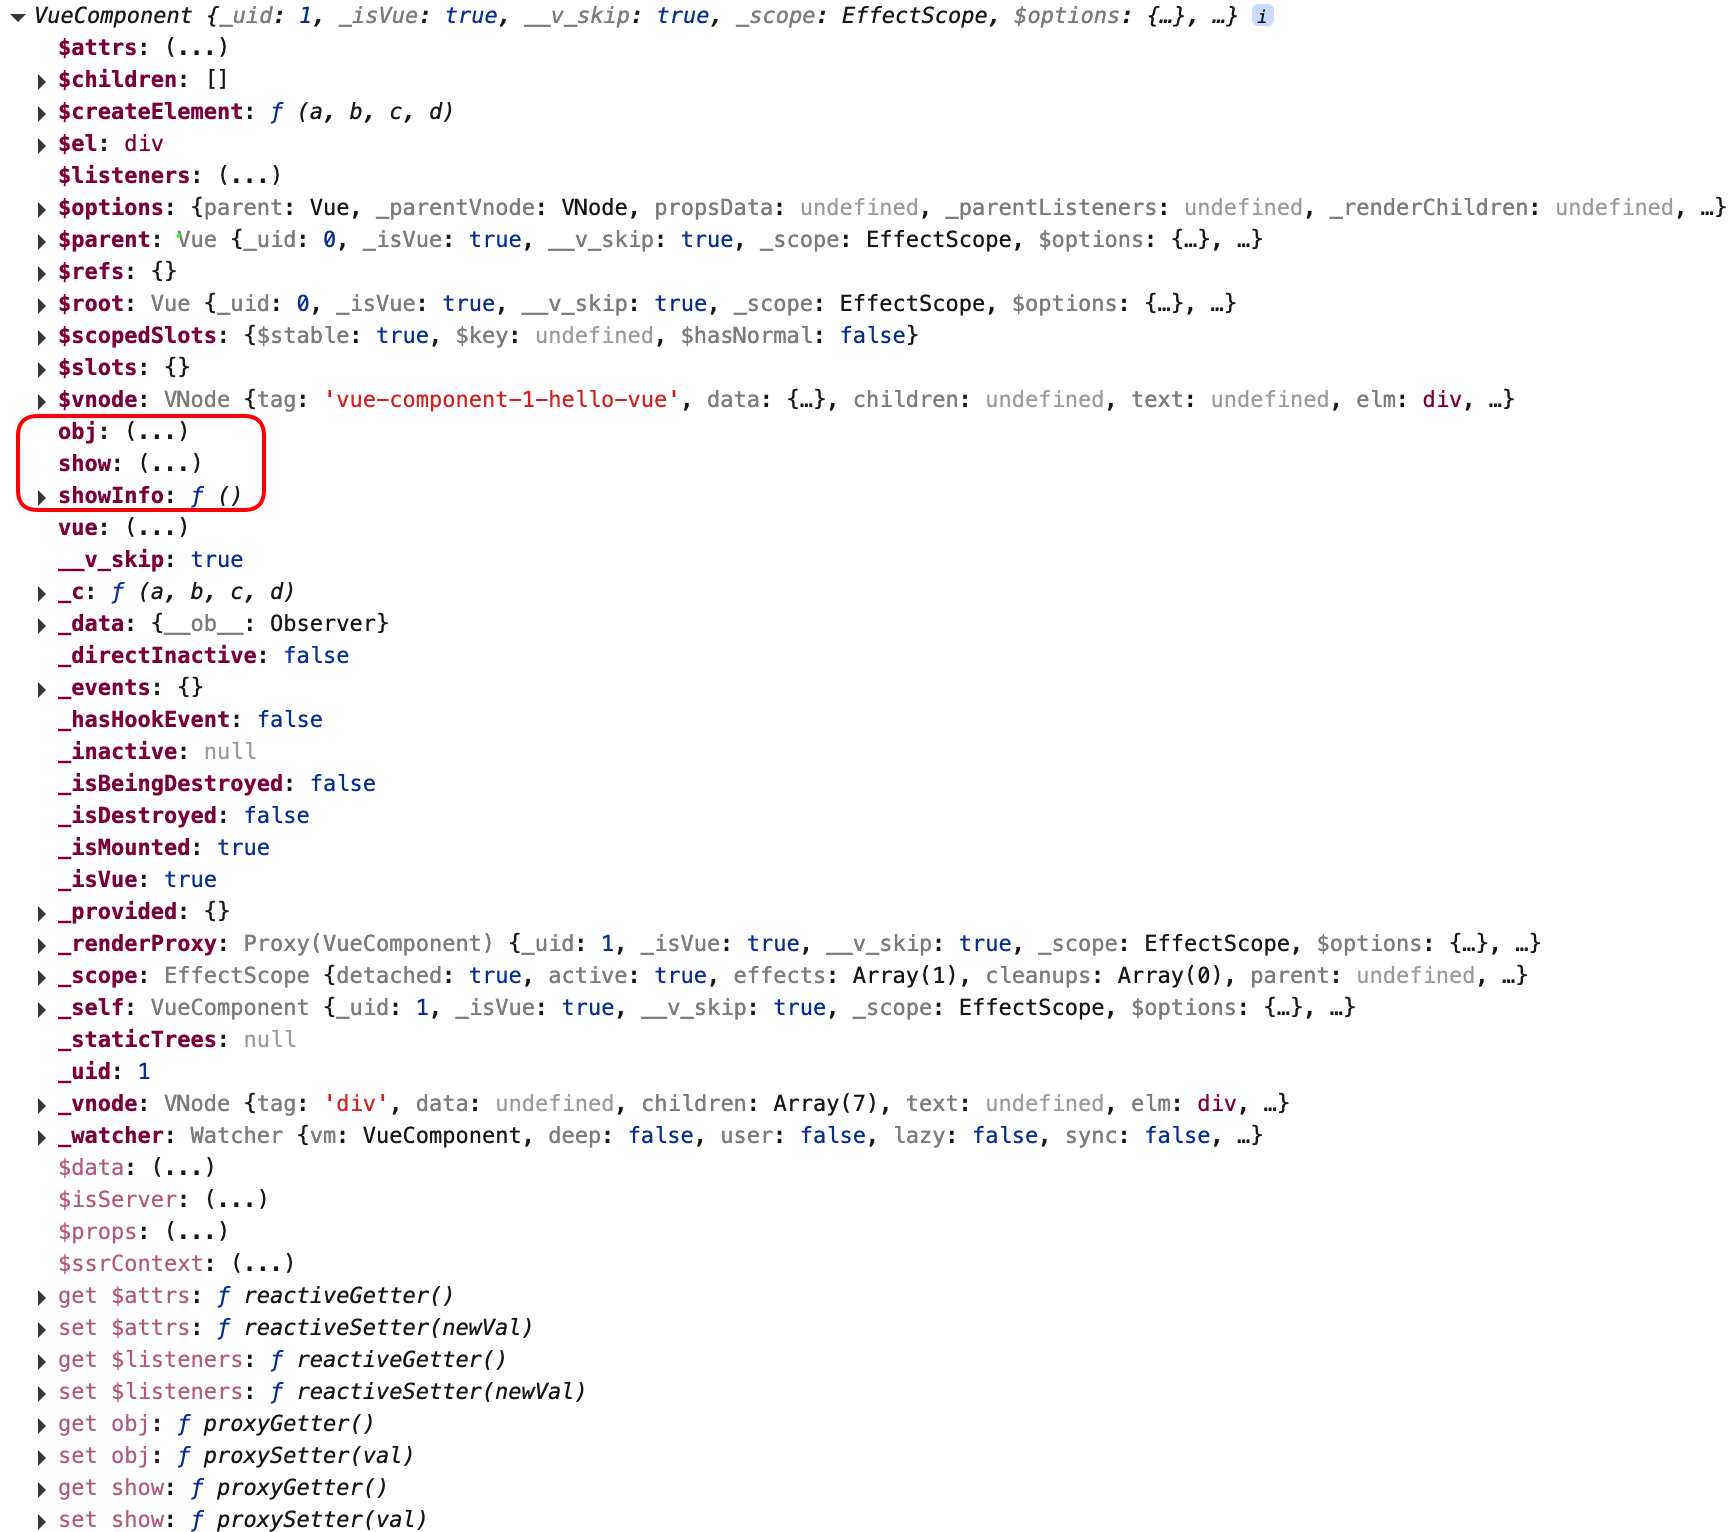Expand the $children array
Viewport: 1736px width, 1532px height.
click(x=41, y=81)
